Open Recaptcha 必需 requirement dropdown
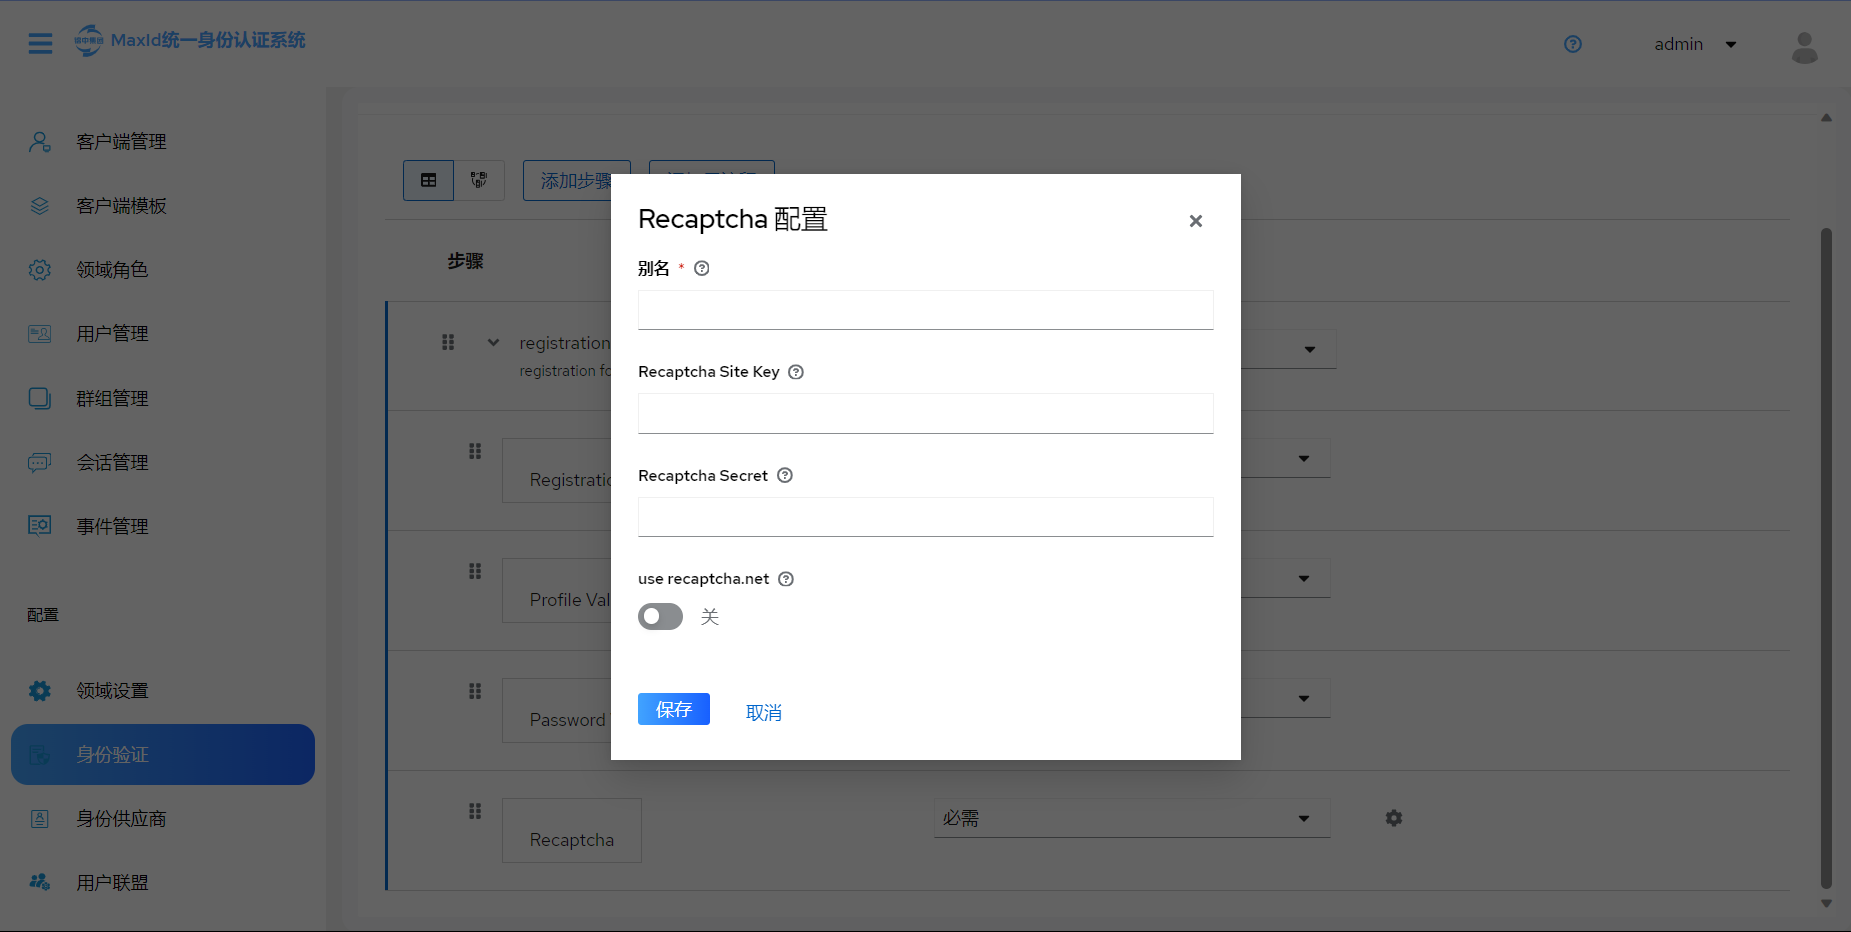1851x932 pixels. tap(1132, 818)
